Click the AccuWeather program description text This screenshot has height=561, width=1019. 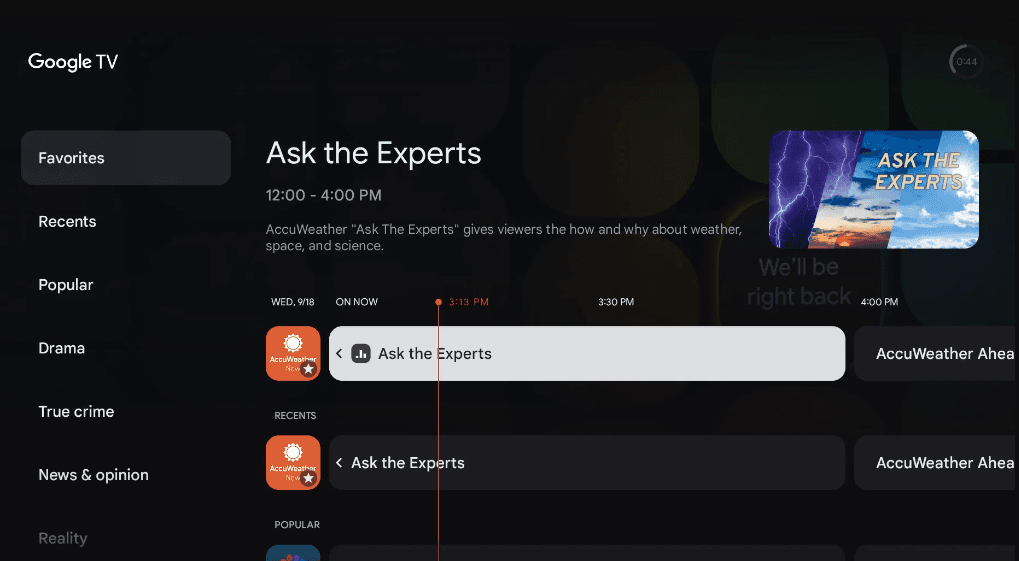click(504, 237)
